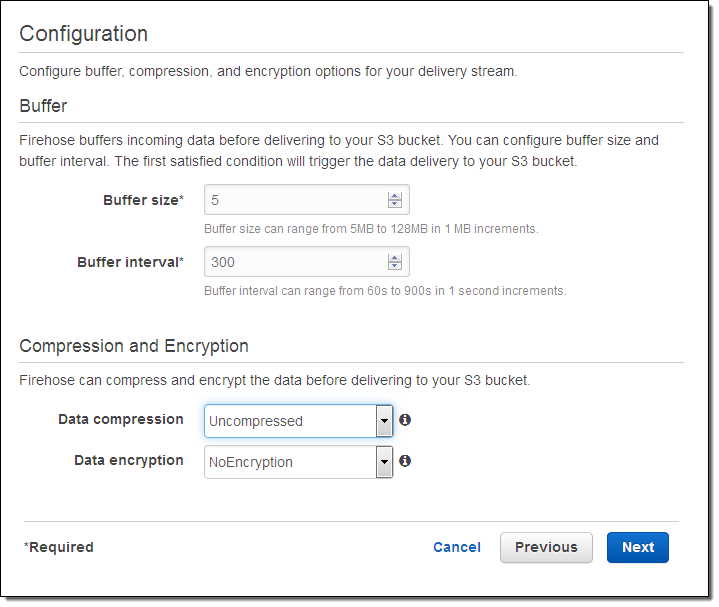The image size is (719, 607).
Task: Decrease Buffer size with down arrow
Action: [x=394, y=204]
